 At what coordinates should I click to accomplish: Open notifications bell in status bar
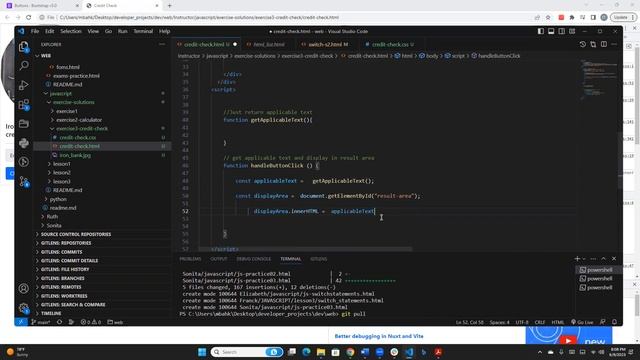[x=614, y=322]
